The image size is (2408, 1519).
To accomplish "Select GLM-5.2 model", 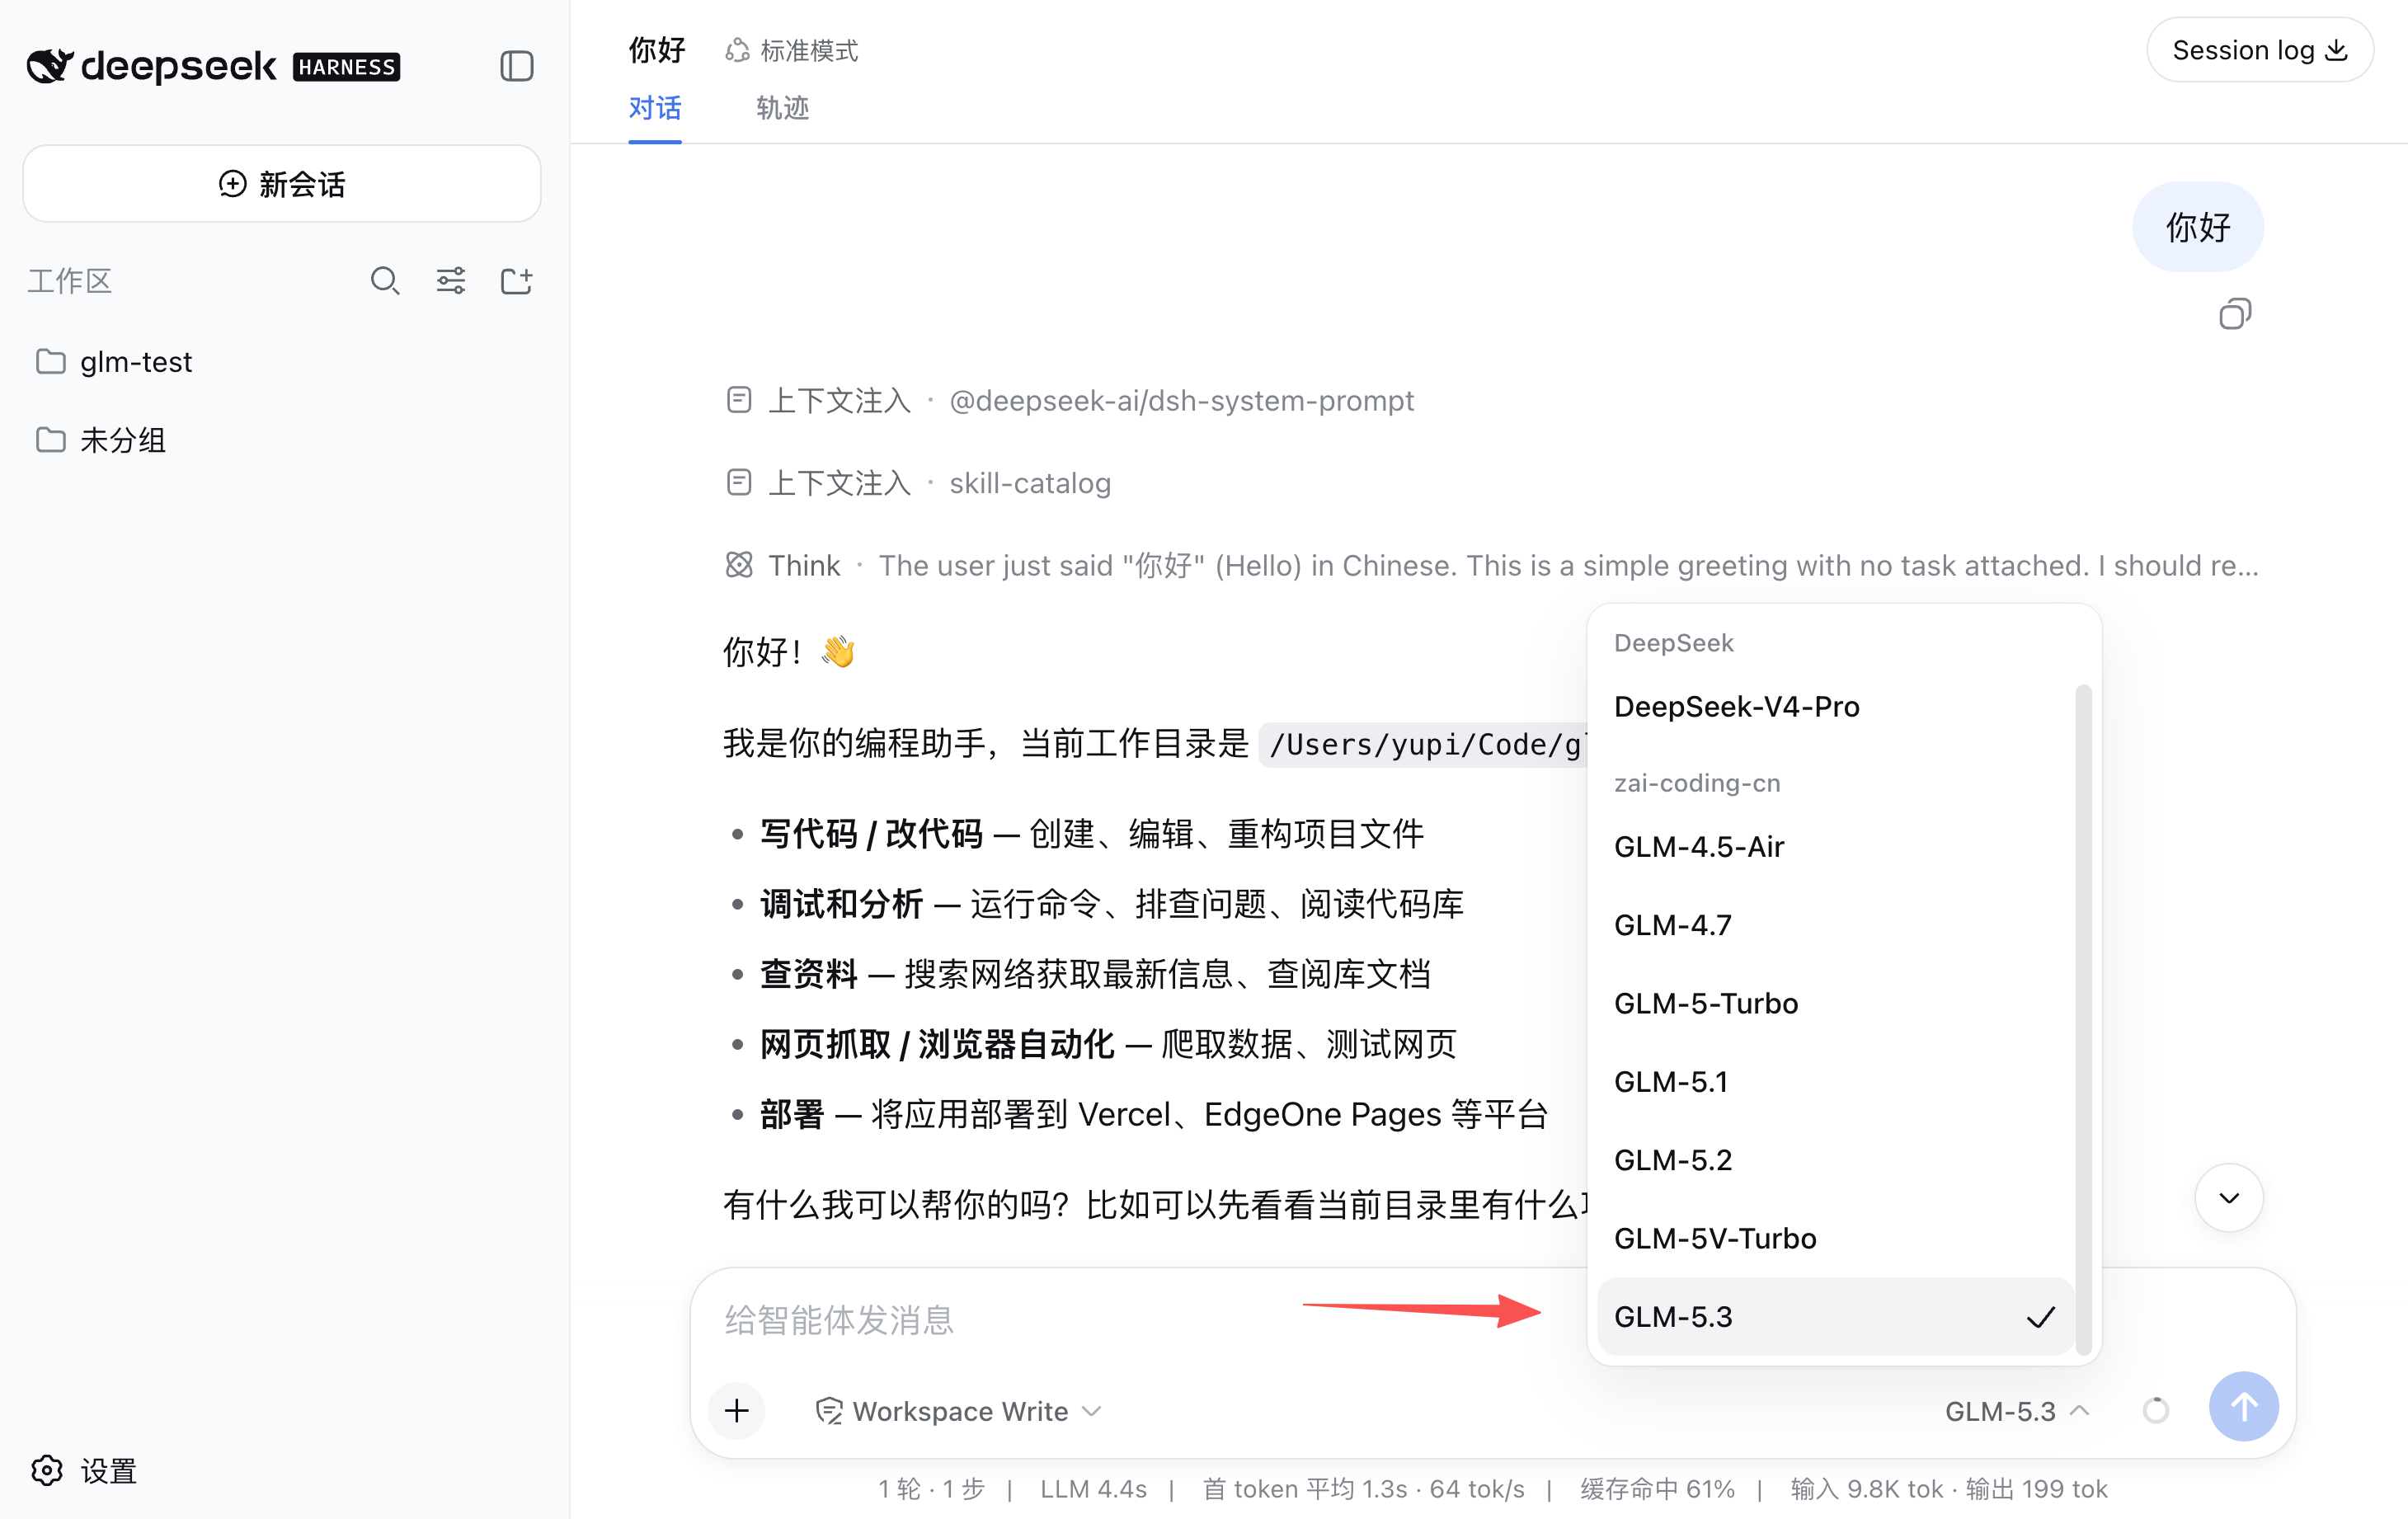I will 1836,1160.
